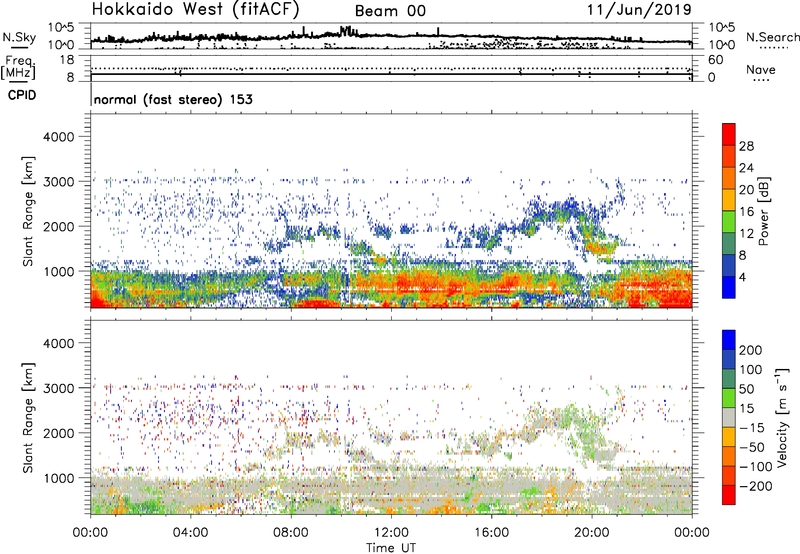Screen dimensions: 800x554
Task: Click the "-50" velocity colorbar label
Action: [x=751, y=447]
